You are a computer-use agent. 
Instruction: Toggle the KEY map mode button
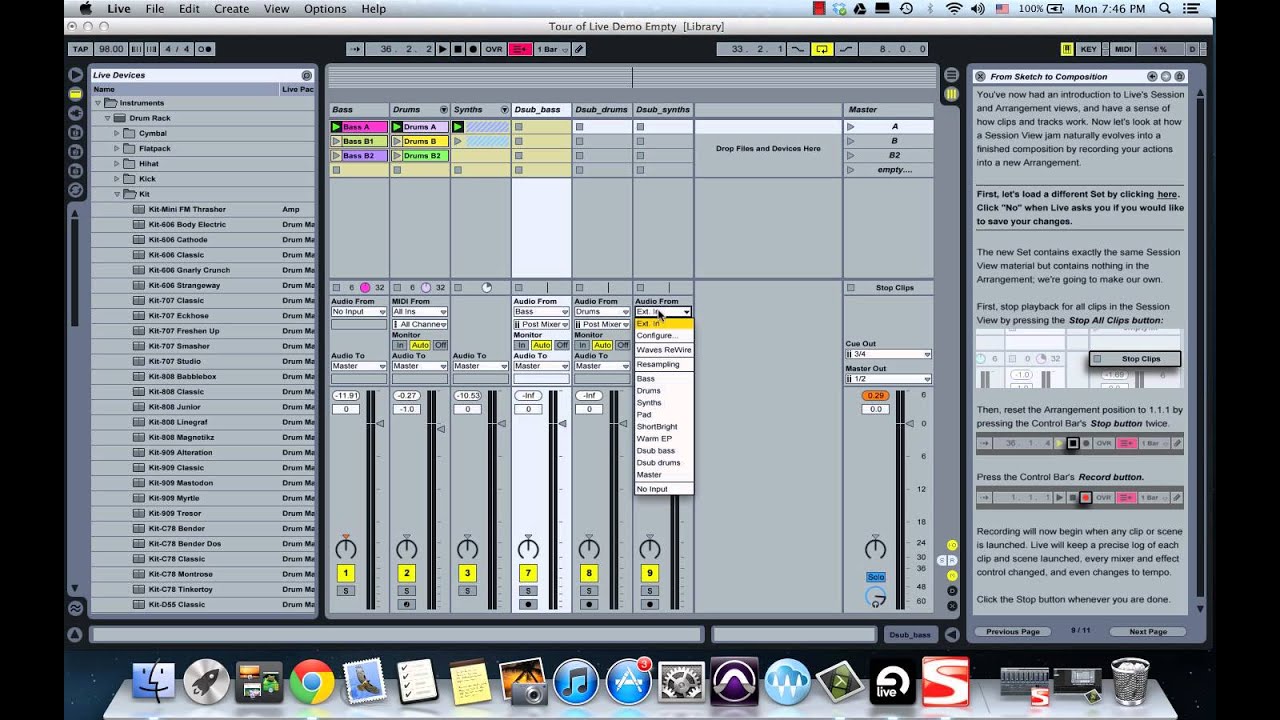point(1089,49)
